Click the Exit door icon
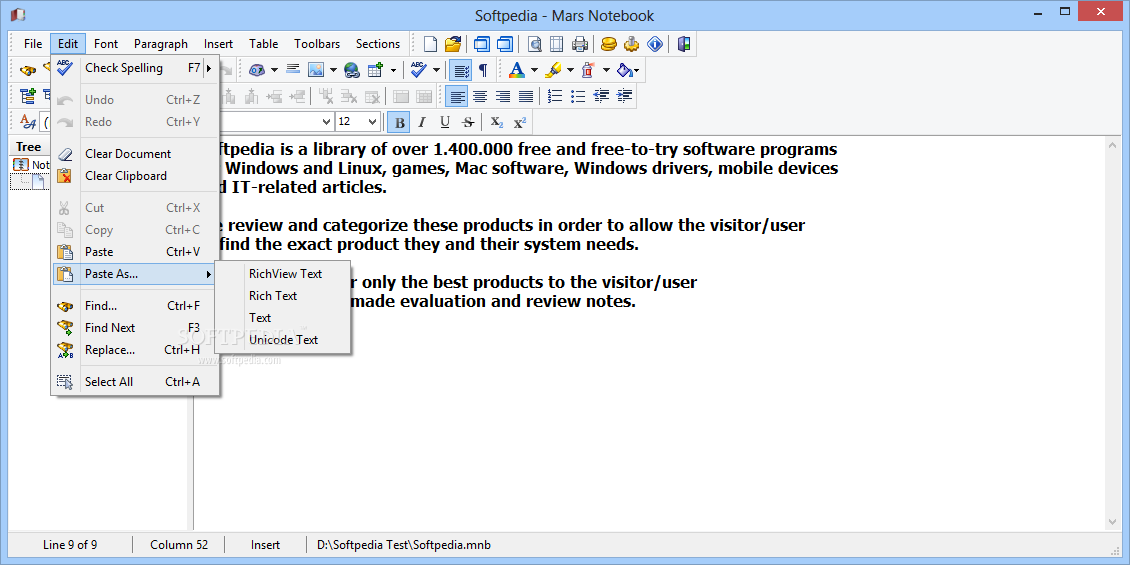 tap(684, 44)
